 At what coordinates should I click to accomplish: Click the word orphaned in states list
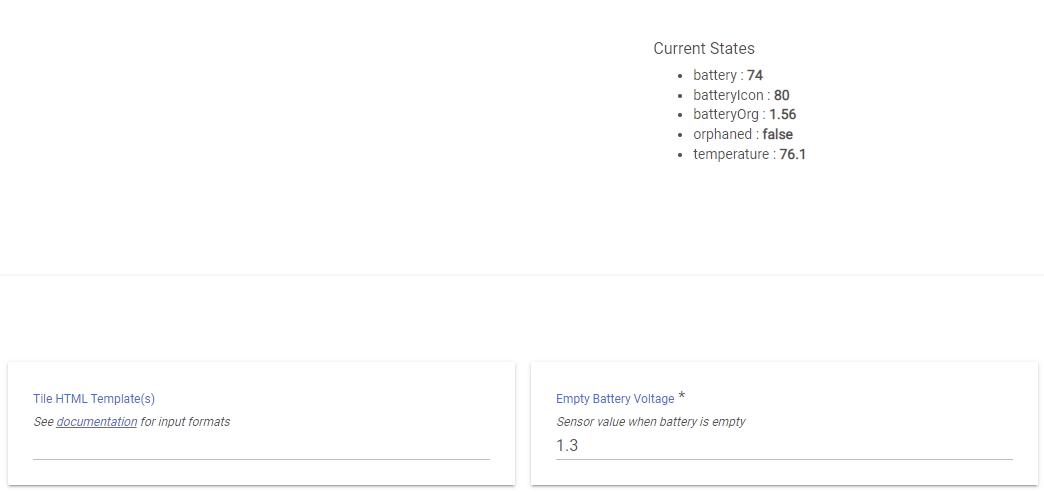[722, 134]
